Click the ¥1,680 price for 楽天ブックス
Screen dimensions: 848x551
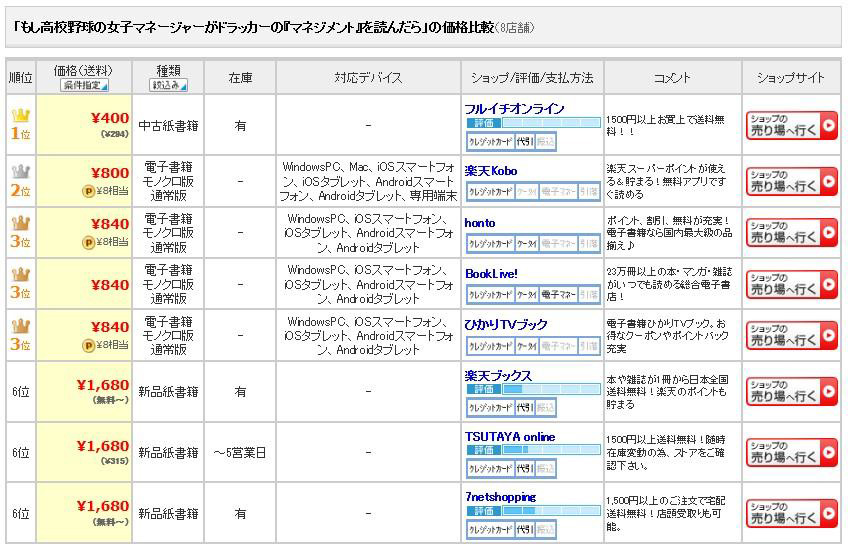(x=103, y=385)
